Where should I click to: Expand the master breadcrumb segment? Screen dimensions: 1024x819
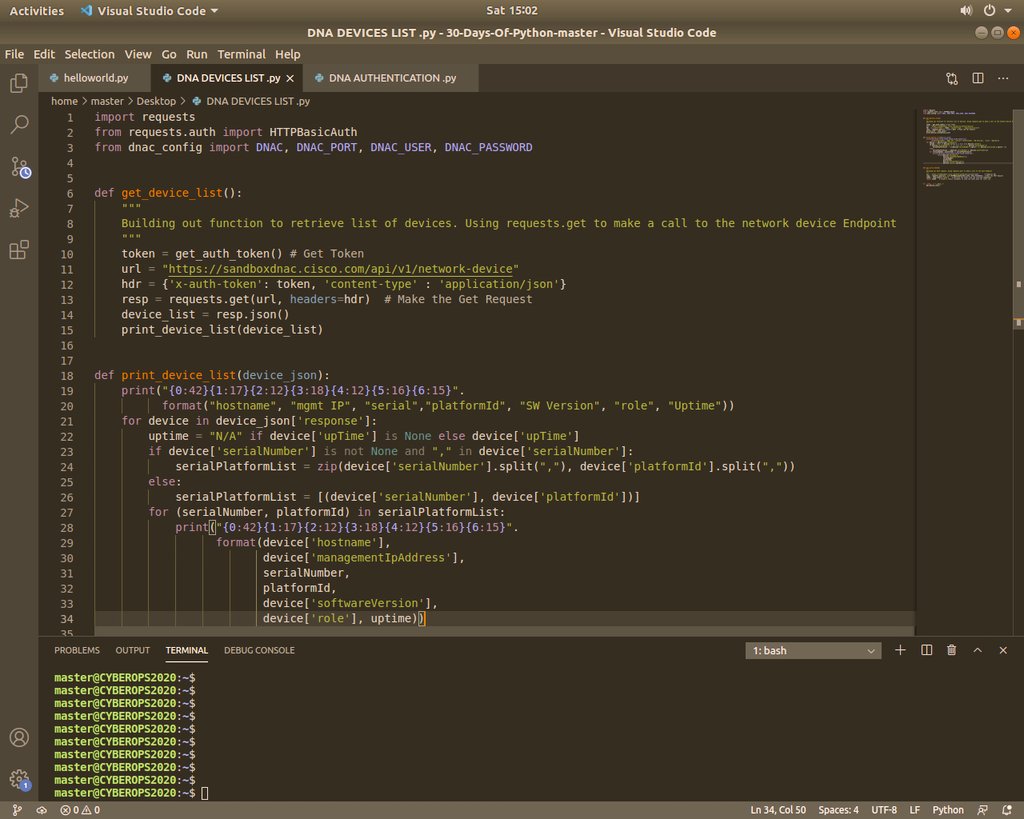107,101
